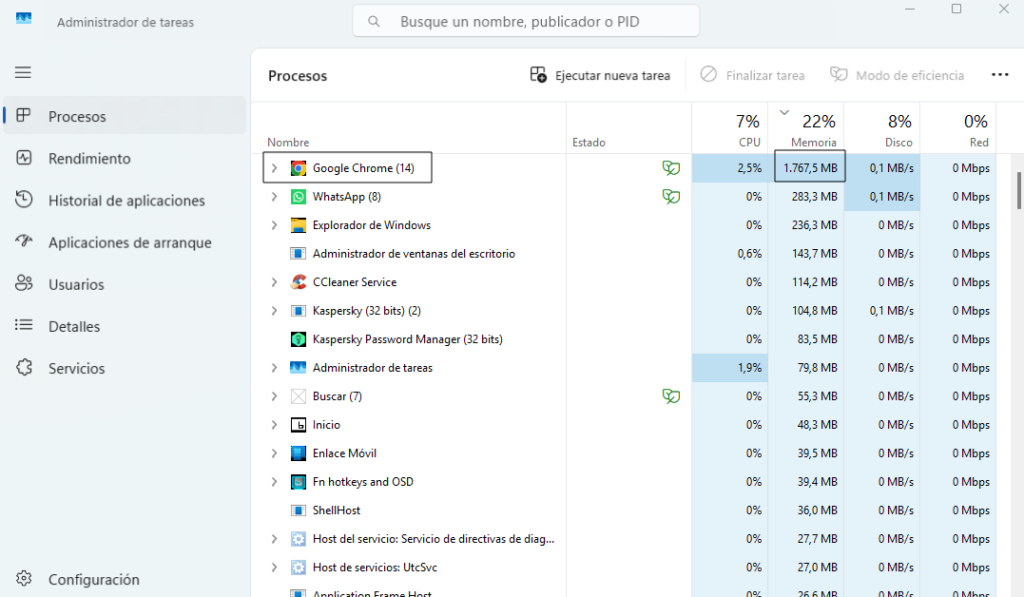Image resolution: width=1024 pixels, height=597 pixels.
Task: Expand Host de servicios: UtcSvc row
Action: [x=274, y=568]
